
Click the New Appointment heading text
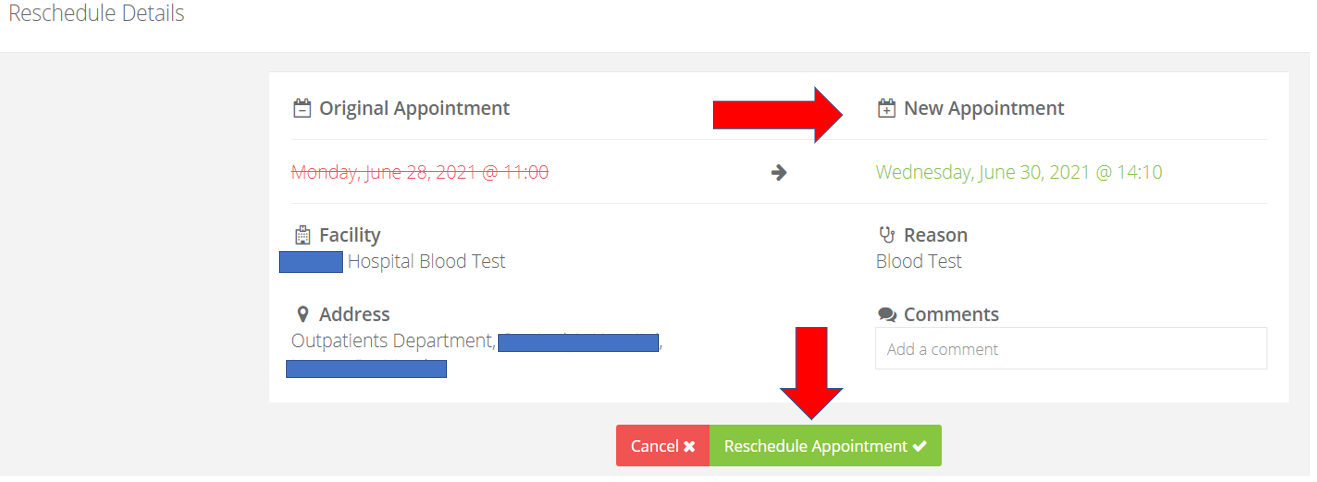click(x=984, y=108)
